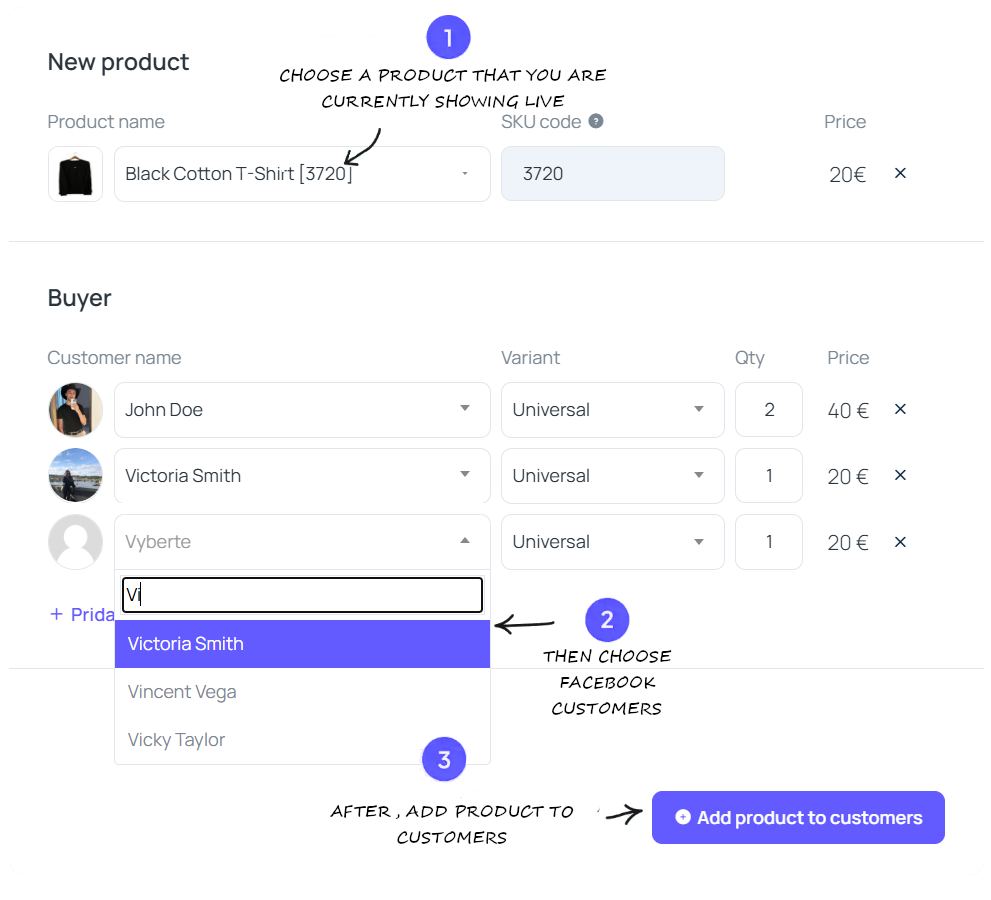
Task: Remove the third empty buyer row
Action: pos(900,541)
